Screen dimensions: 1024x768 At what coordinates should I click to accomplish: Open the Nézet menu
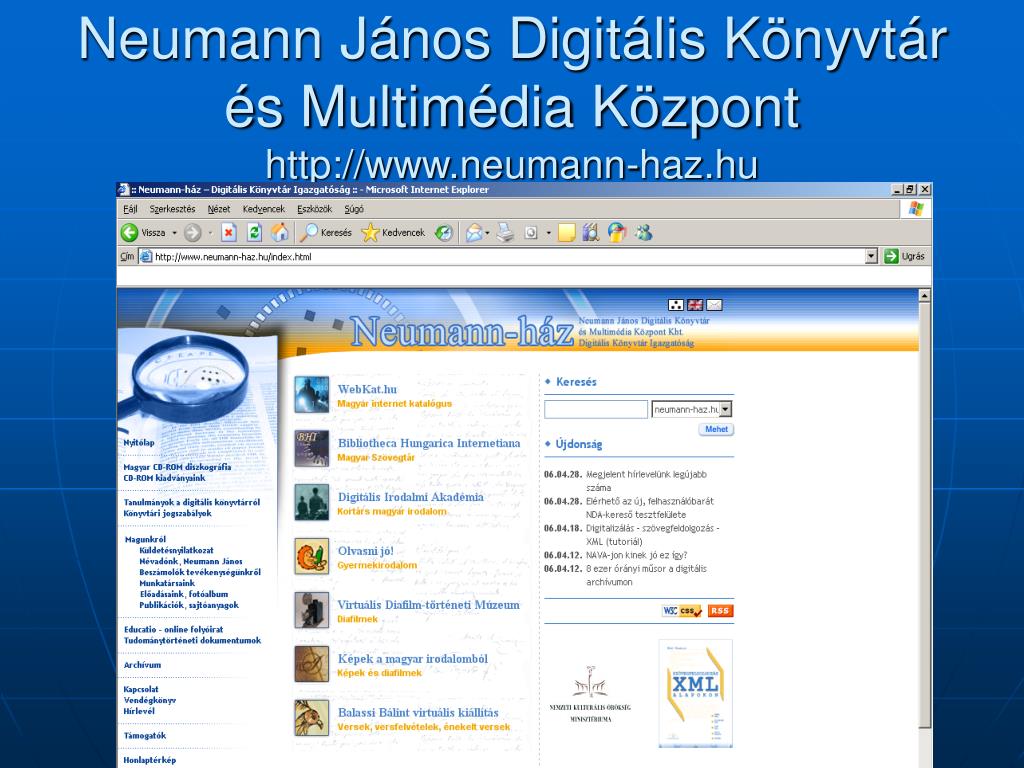tap(219, 209)
